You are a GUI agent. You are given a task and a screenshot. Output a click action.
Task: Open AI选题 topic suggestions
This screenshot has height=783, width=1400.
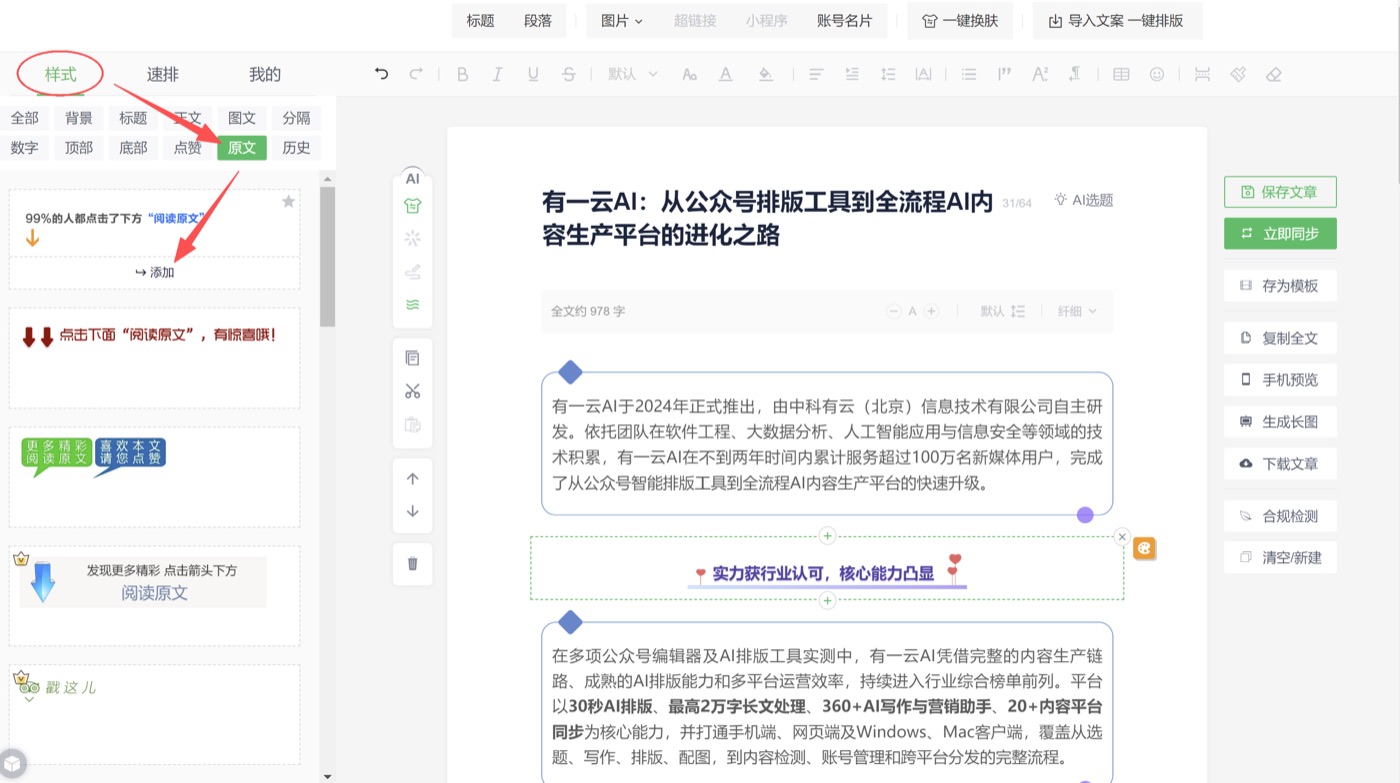(1083, 200)
